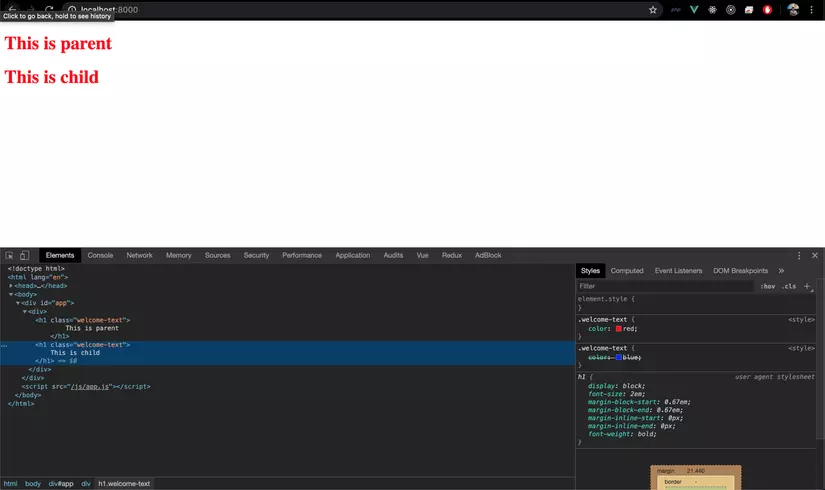The image size is (825, 490).
Task: Open the Application tab
Action: [353, 255]
